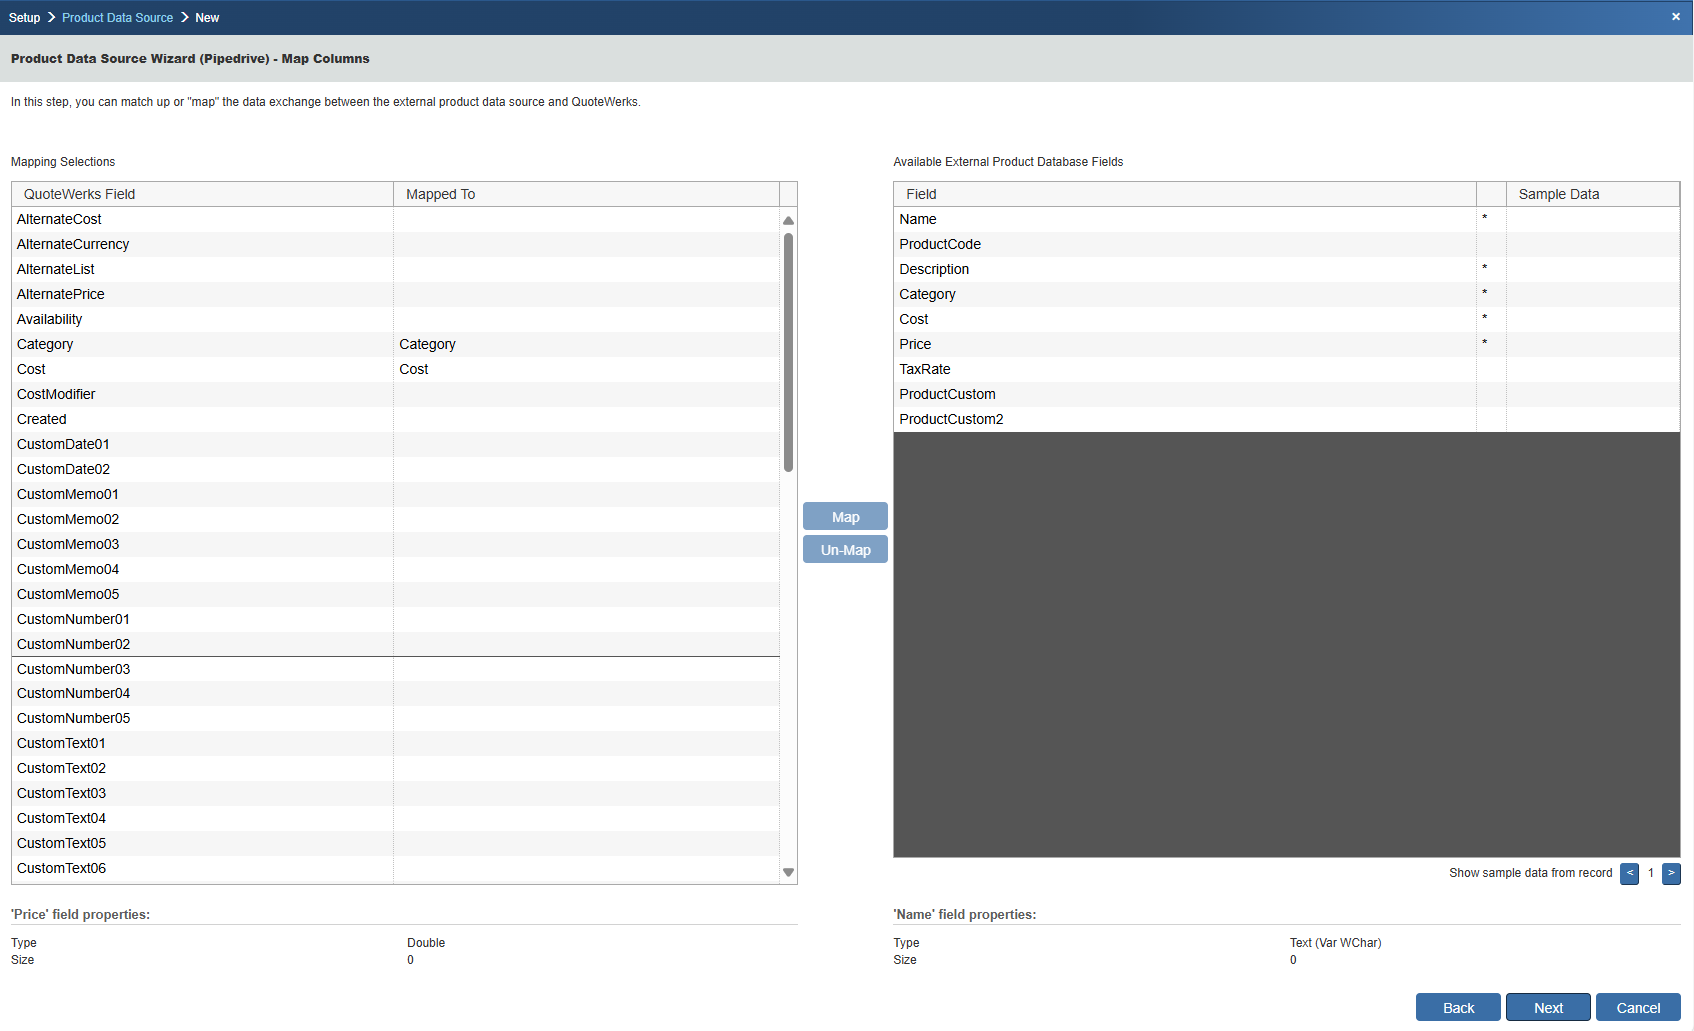Image resolution: width=1694 pixels, height=1031 pixels.
Task: Cancel the data source wizard
Action: [x=1637, y=1007]
